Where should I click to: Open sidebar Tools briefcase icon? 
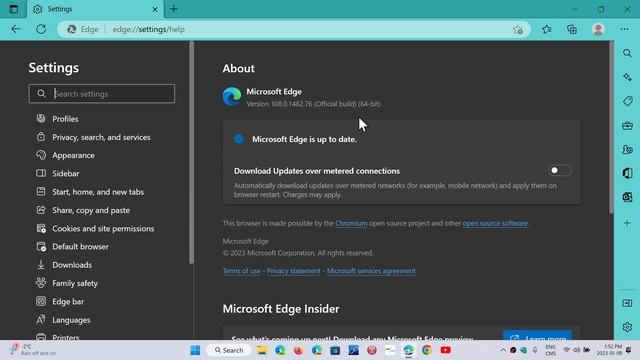627,125
